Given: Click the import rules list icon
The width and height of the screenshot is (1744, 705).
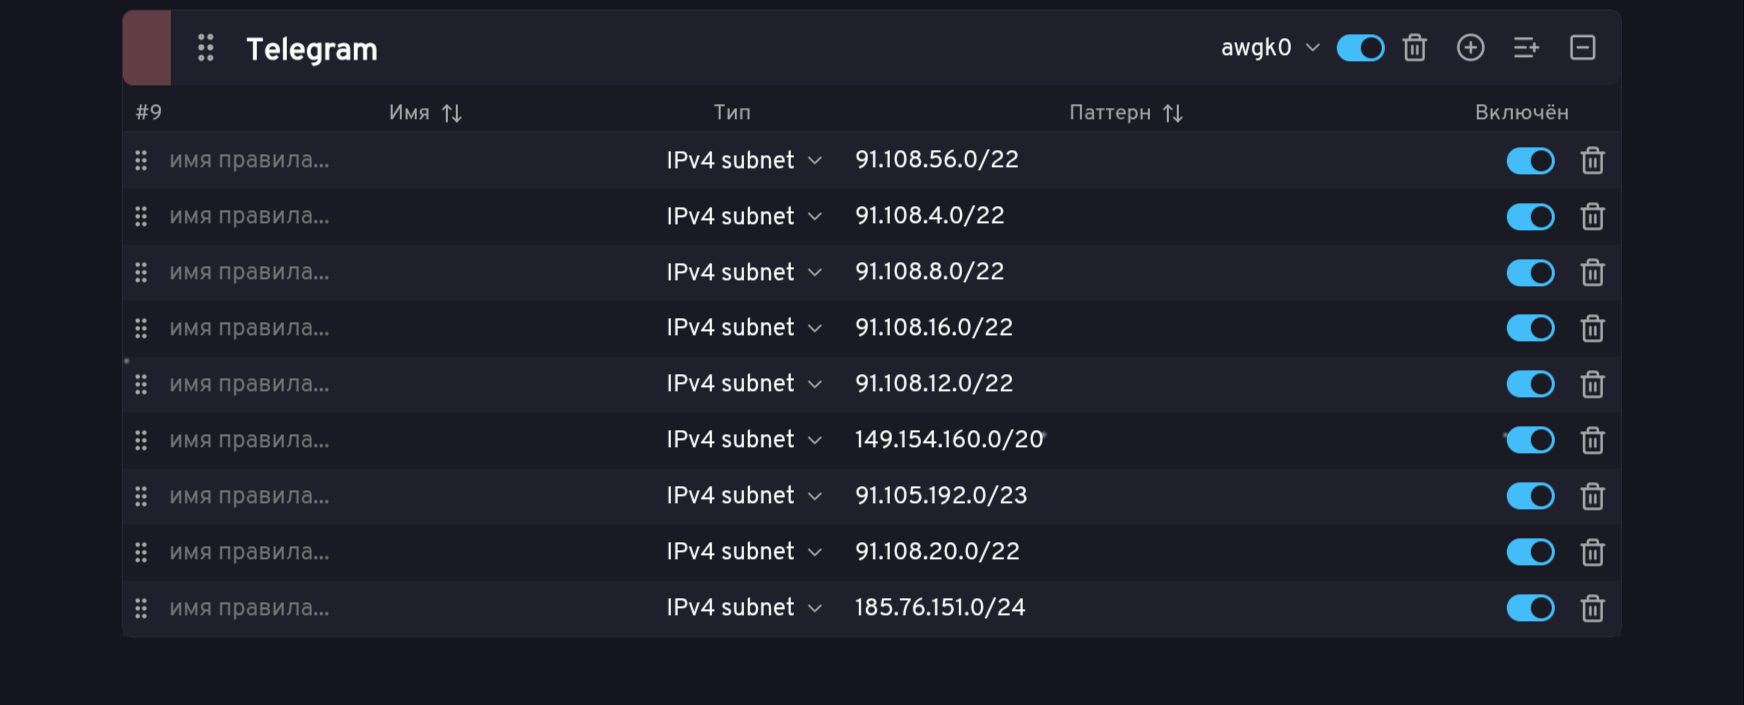Looking at the screenshot, I should point(1526,48).
